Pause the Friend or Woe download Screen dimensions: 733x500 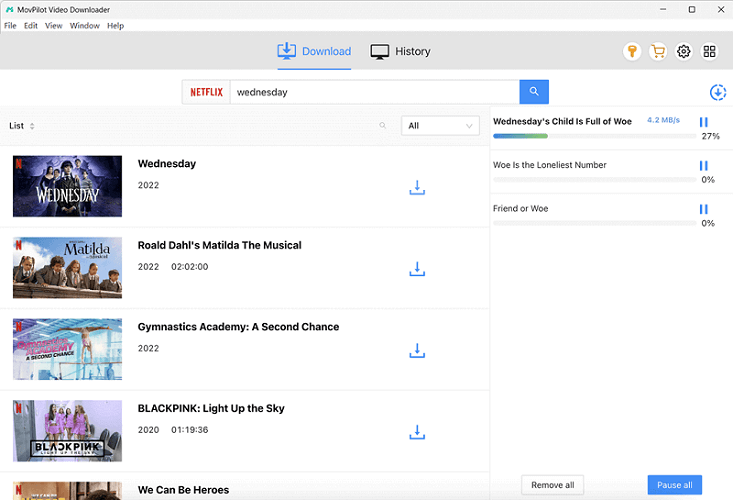coord(704,209)
